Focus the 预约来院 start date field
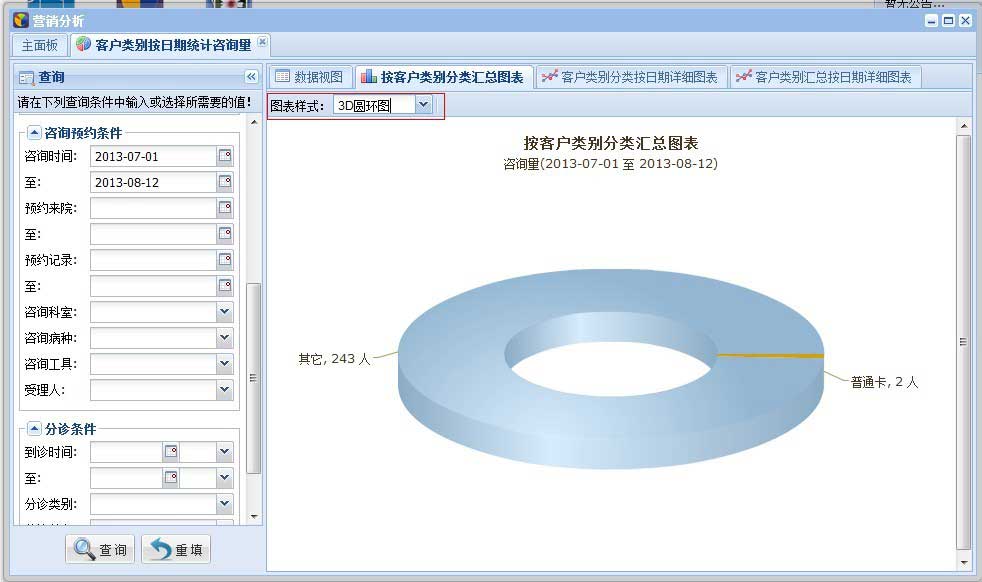 coord(153,209)
